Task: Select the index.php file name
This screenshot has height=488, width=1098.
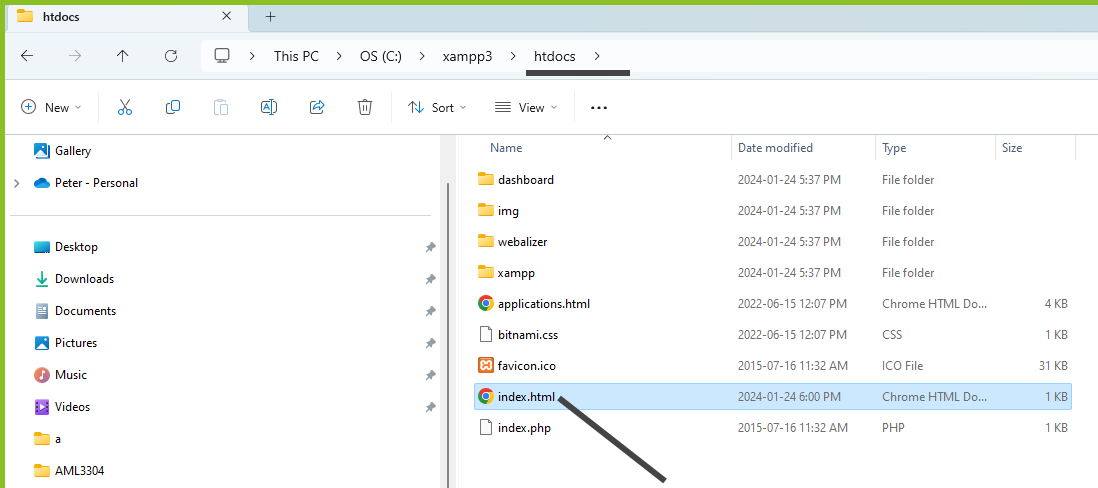Action: pyautogui.click(x=524, y=427)
